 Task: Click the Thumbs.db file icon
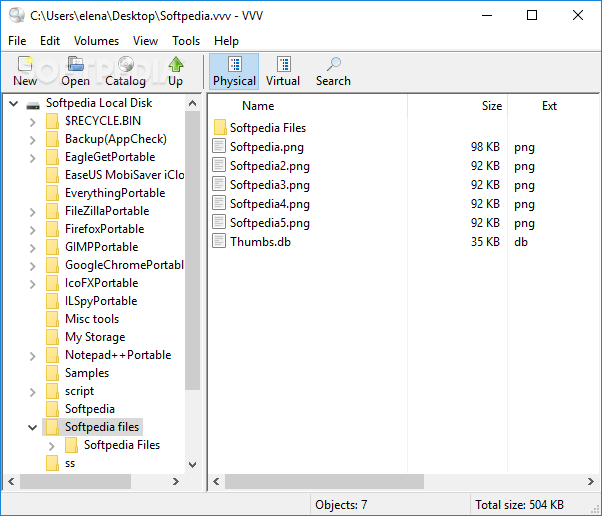click(219, 241)
